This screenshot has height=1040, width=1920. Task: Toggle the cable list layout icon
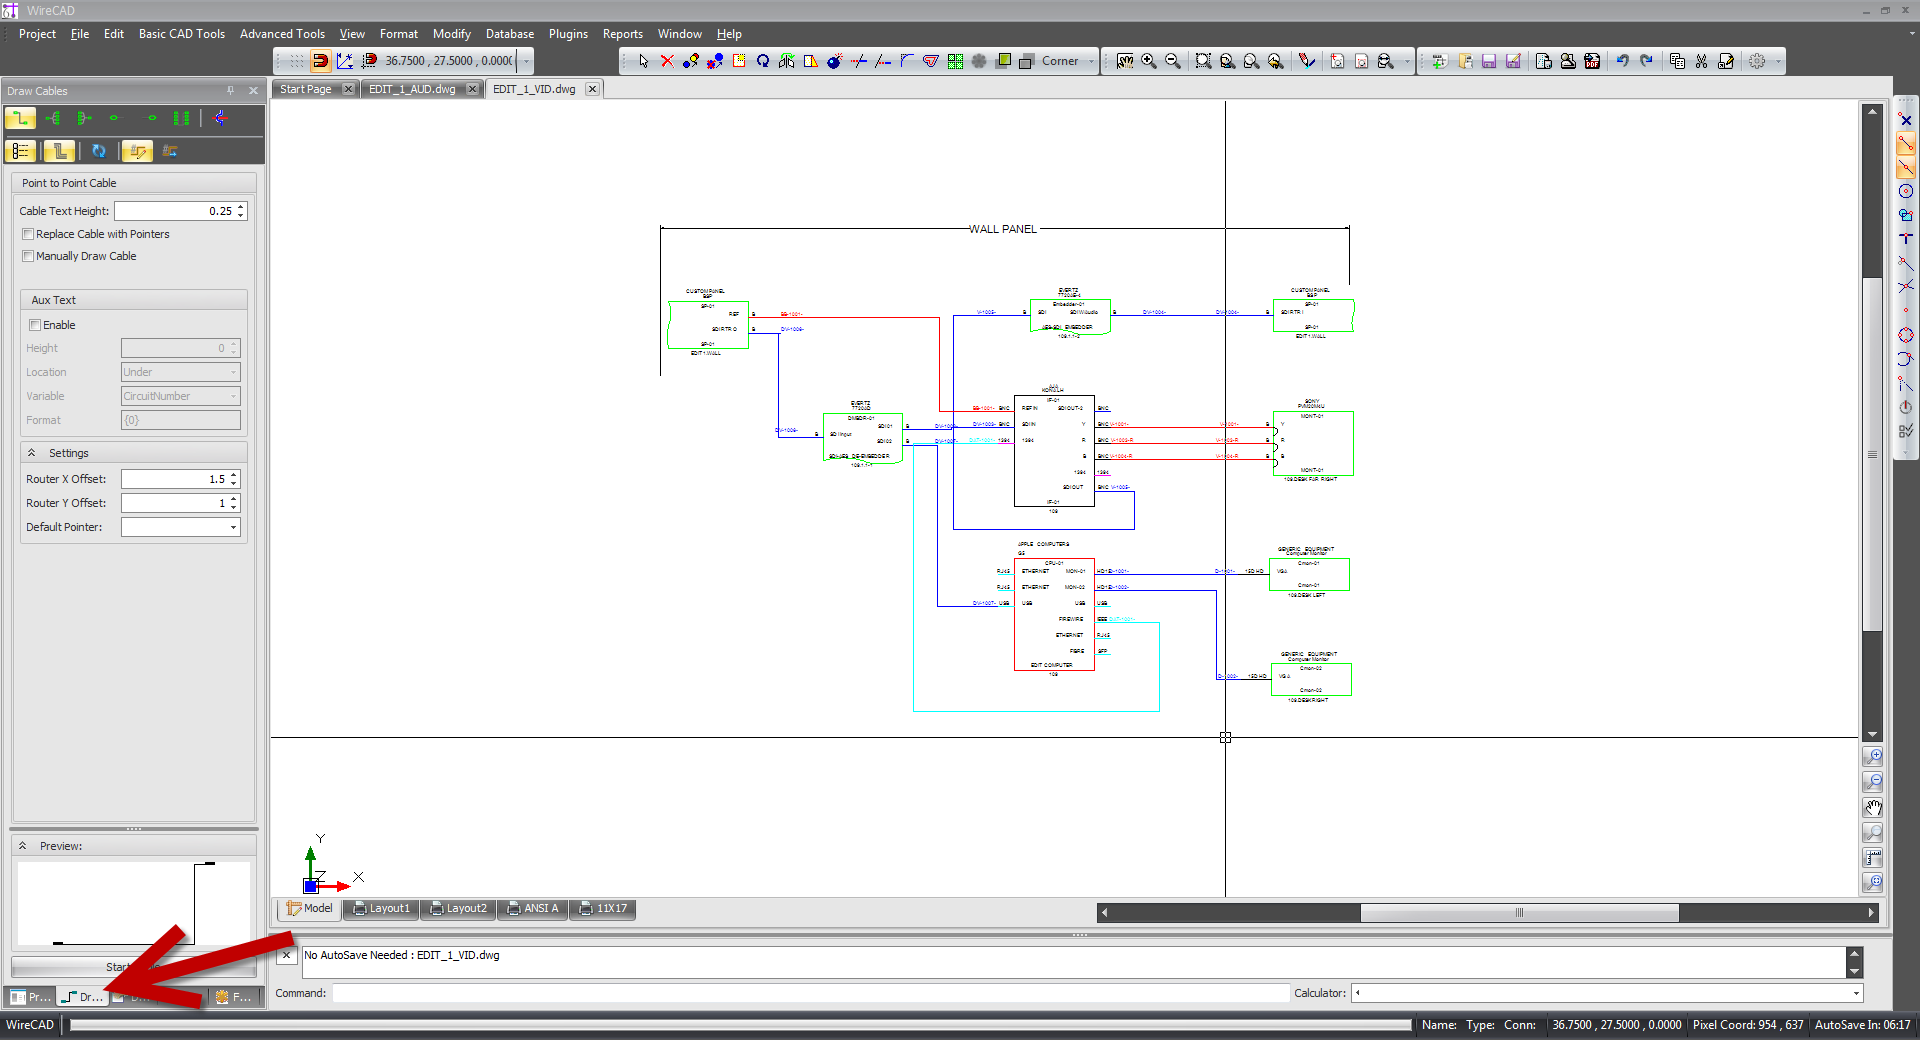[x=20, y=151]
